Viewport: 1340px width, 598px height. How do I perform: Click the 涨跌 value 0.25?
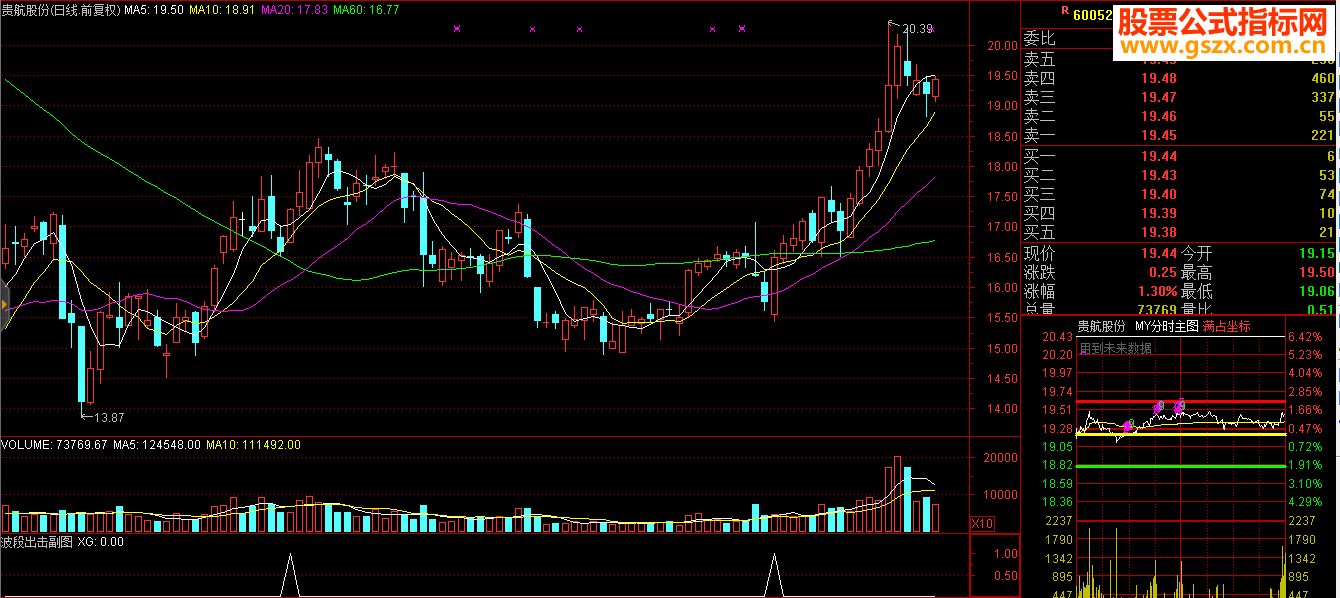[1161, 273]
